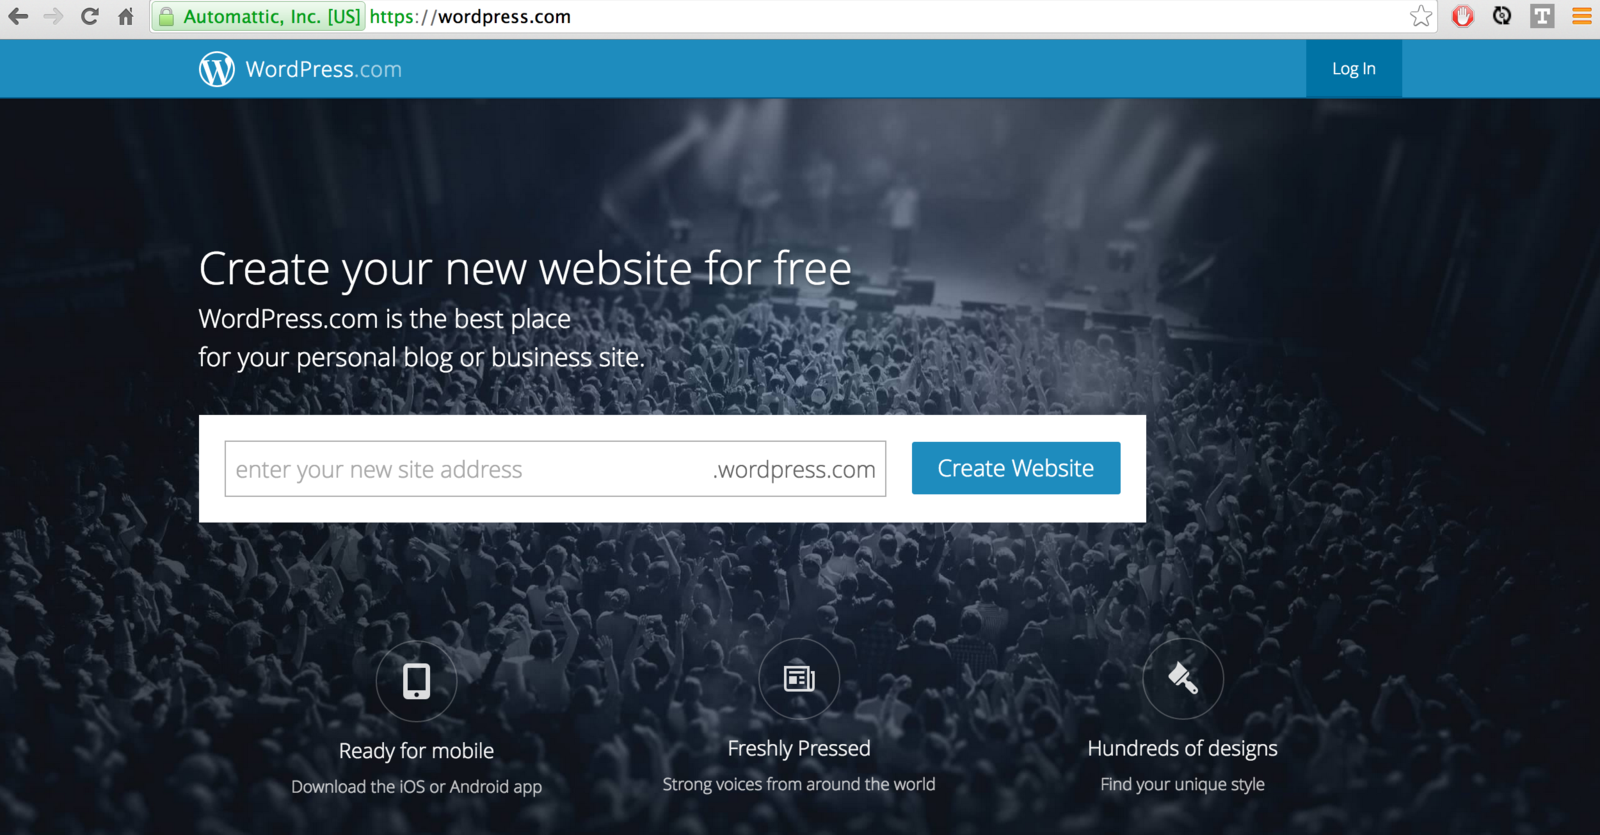Click the Log In button
The height and width of the screenshot is (835, 1600).
1354,69
